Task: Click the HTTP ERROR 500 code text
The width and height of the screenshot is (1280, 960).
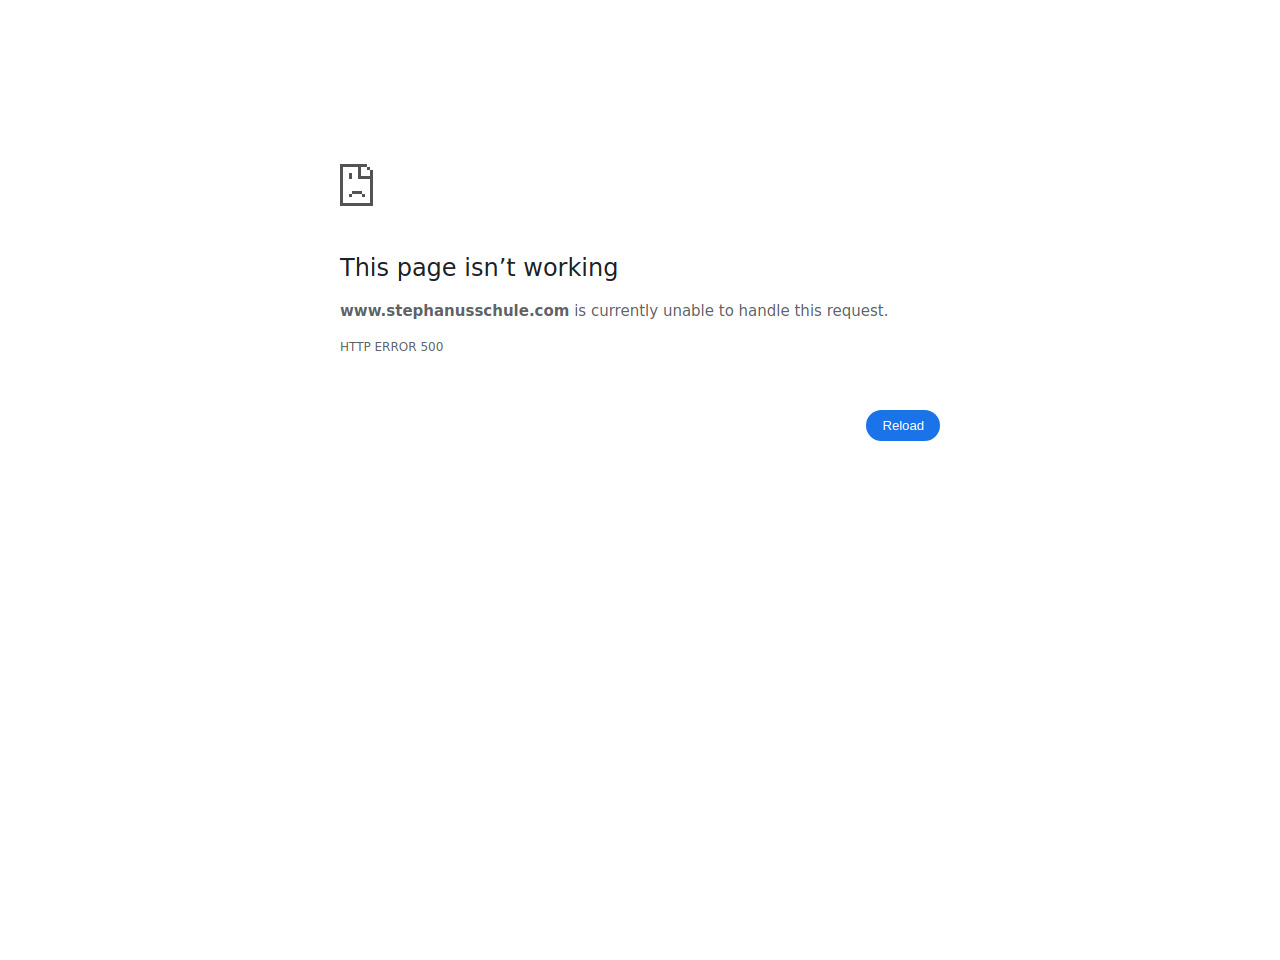Action: pos(391,347)
